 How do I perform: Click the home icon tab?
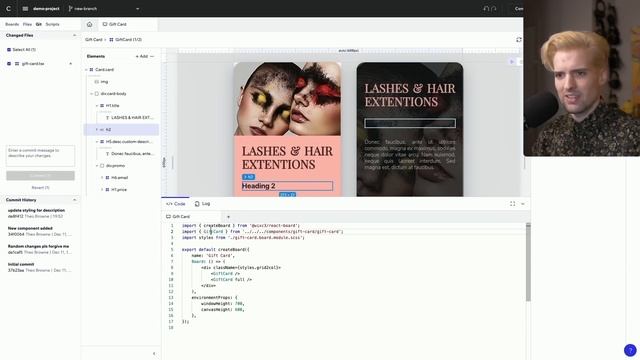click(89, 24)
